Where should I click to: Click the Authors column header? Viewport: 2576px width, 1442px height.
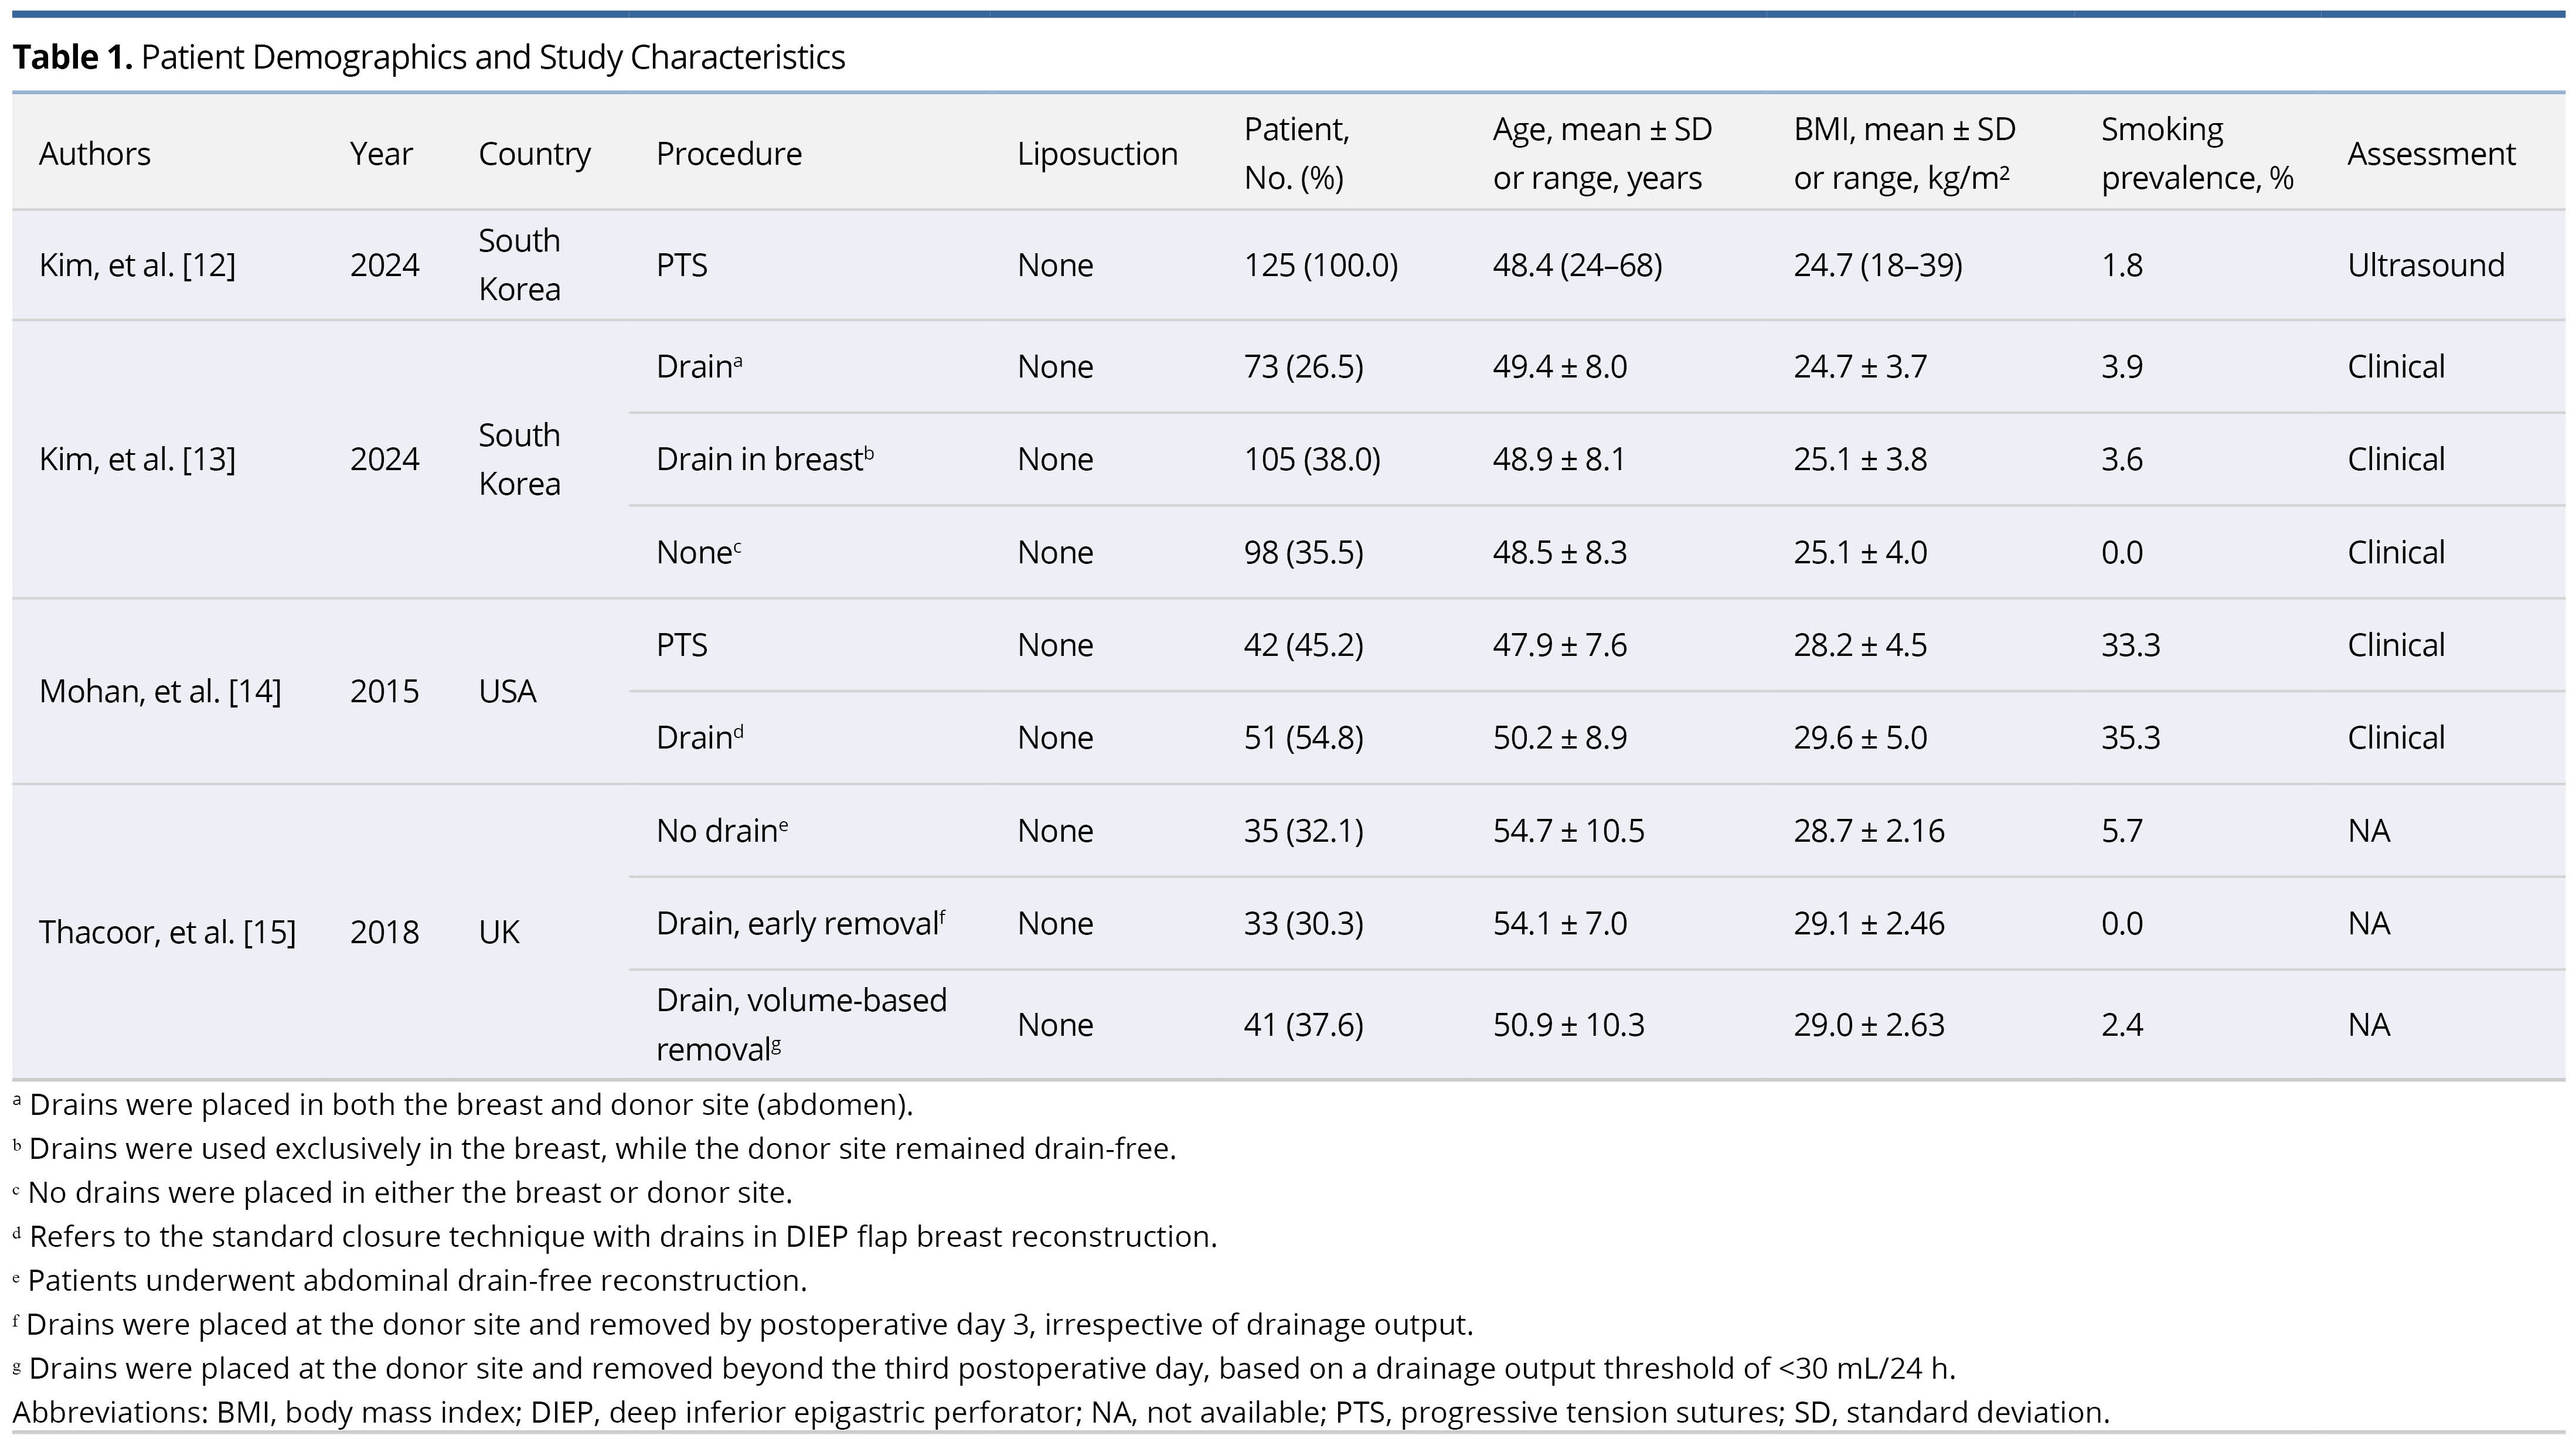coord(95,153)
